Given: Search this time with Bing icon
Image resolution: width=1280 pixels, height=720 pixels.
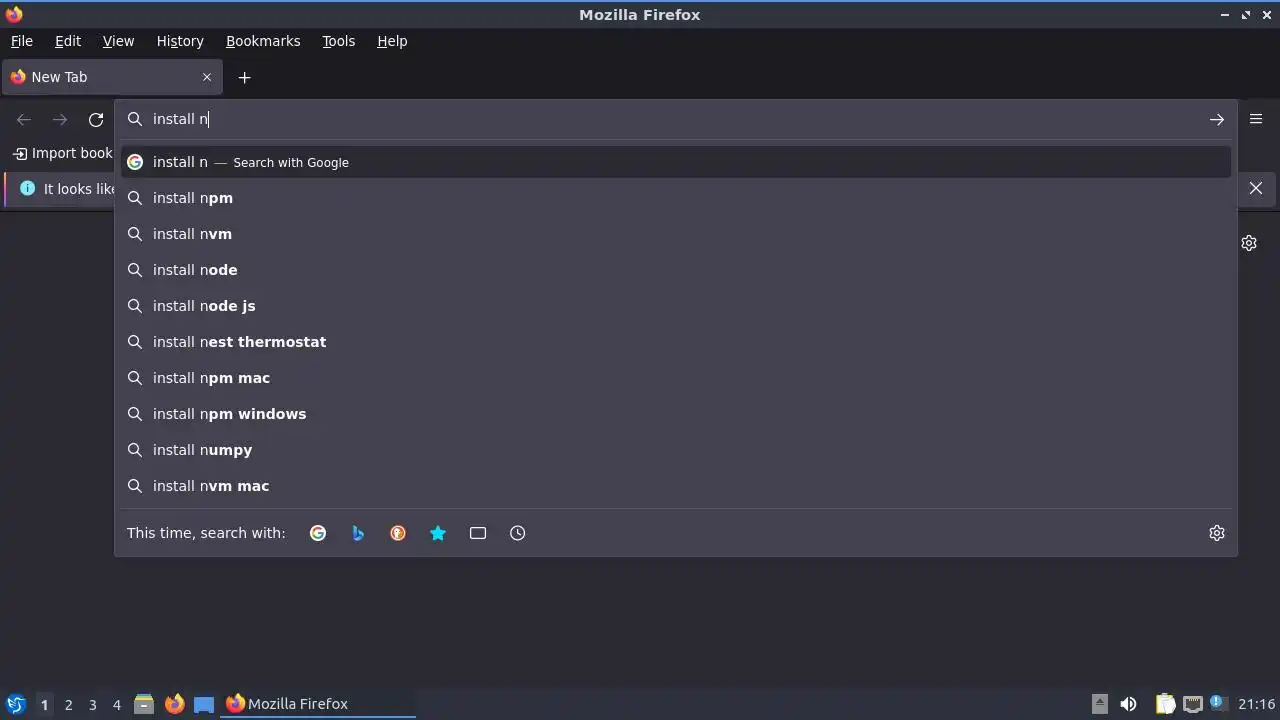Looking at the screenshot, I should click(x=358, y=533).
